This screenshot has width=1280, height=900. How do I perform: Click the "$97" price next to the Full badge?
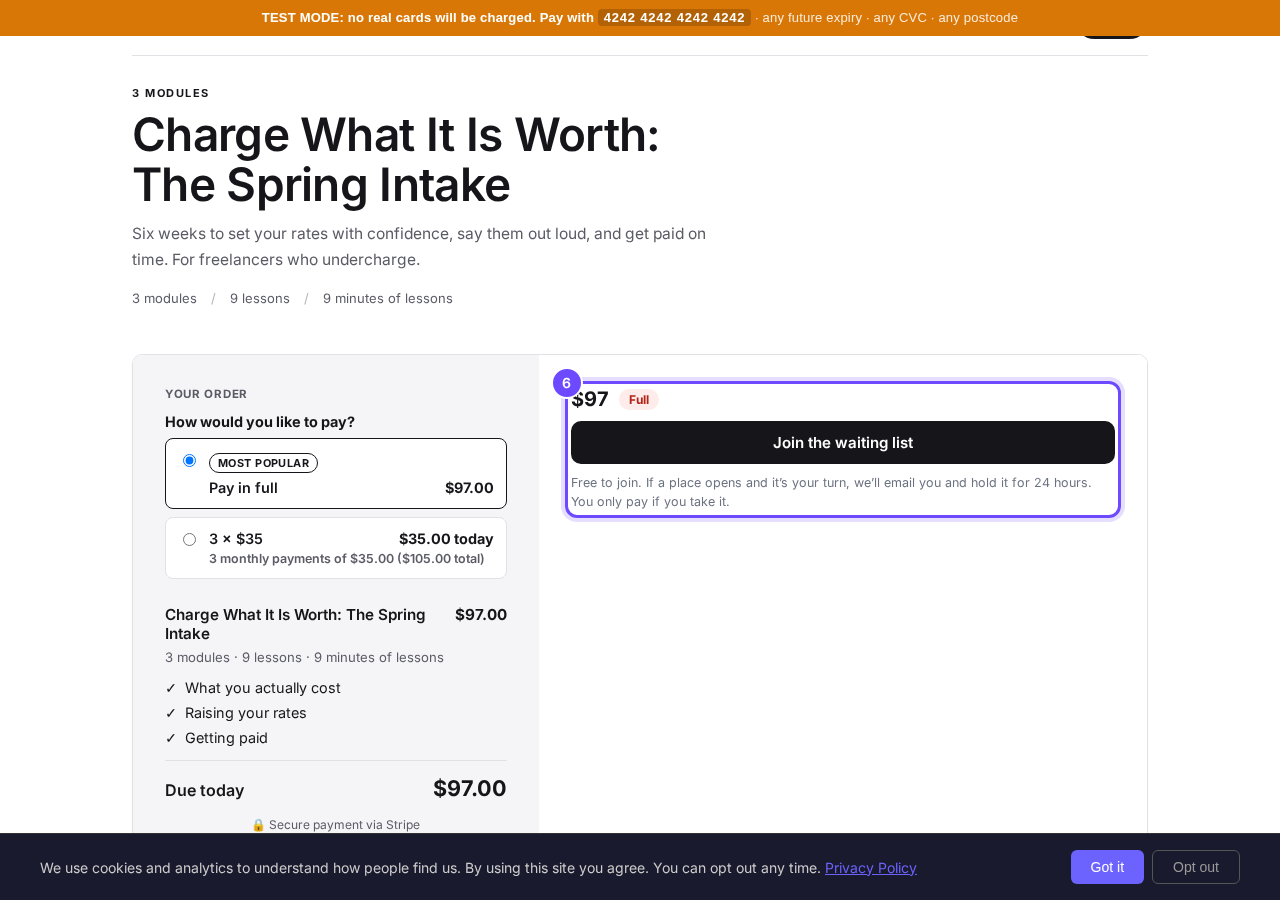(x=590, y=399)
